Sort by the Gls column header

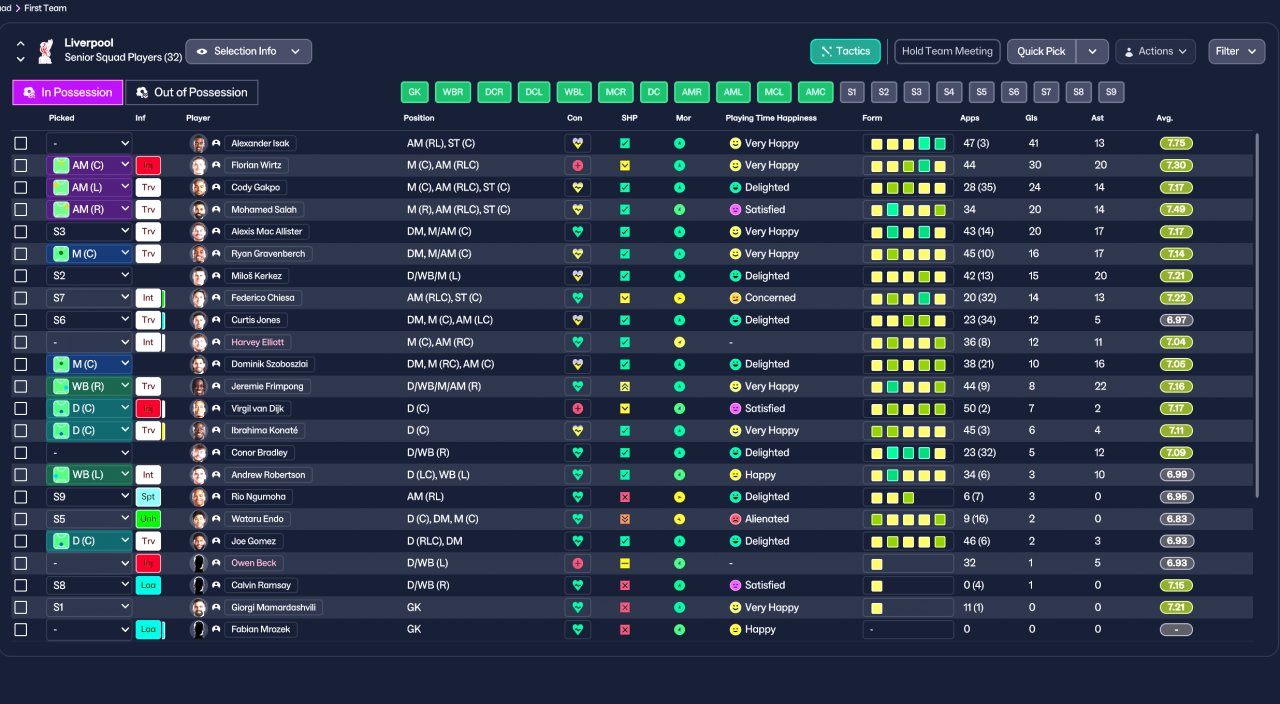pyautogui.click(x=1033, y=118)
